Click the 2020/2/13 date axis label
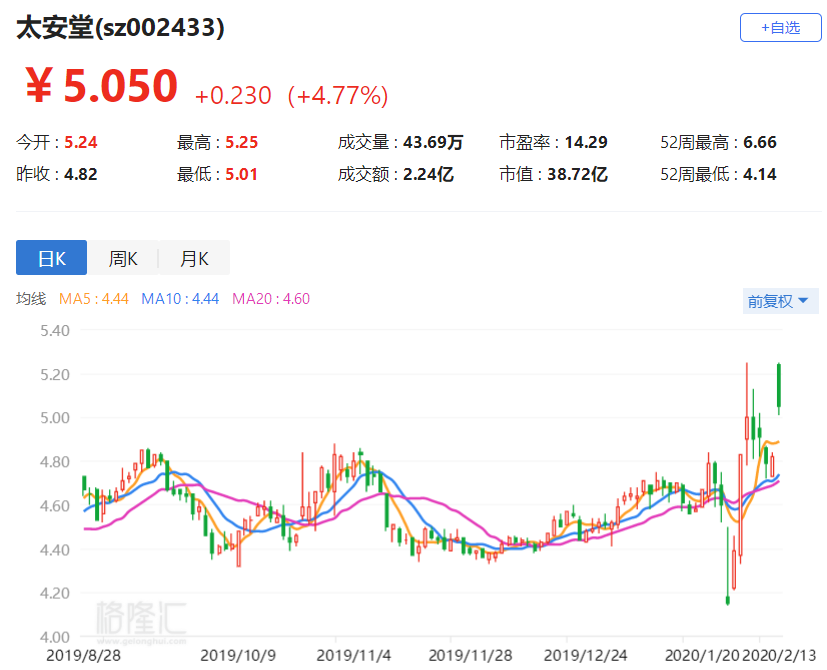Image resolution: width=827 pixels, height=670 pixels. tap(780, 656)
